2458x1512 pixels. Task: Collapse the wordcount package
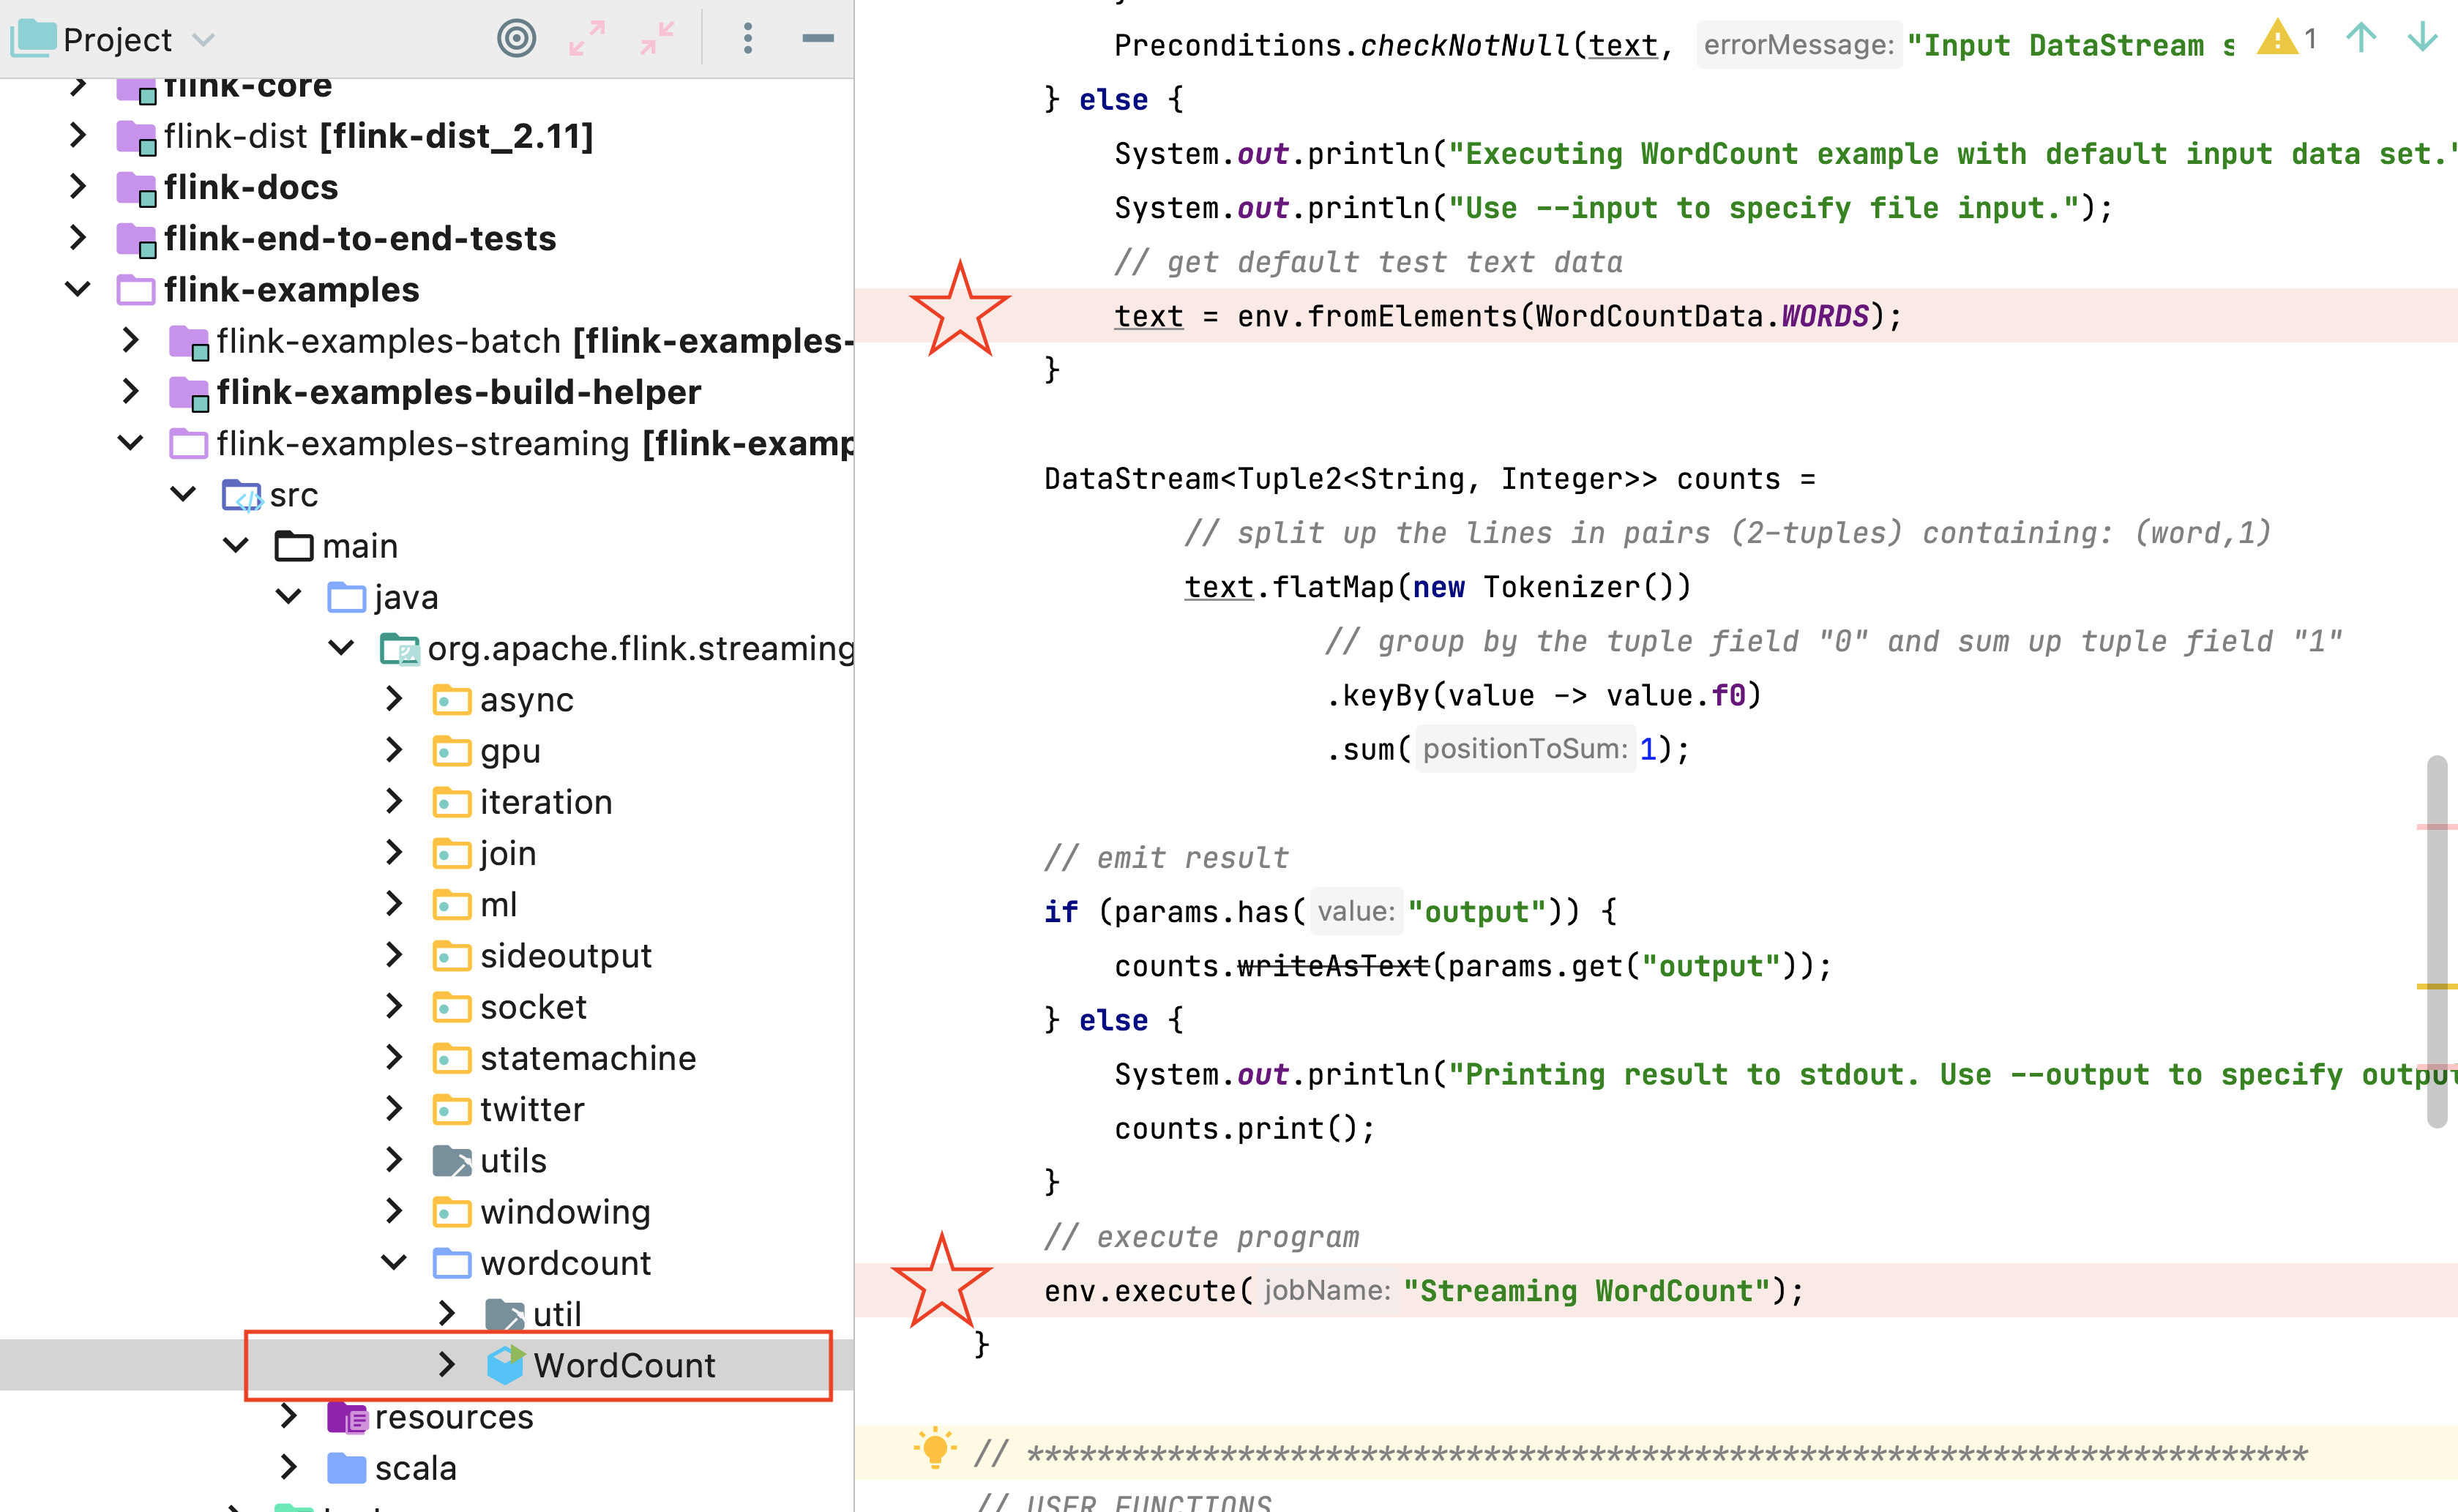point(394,1263)
